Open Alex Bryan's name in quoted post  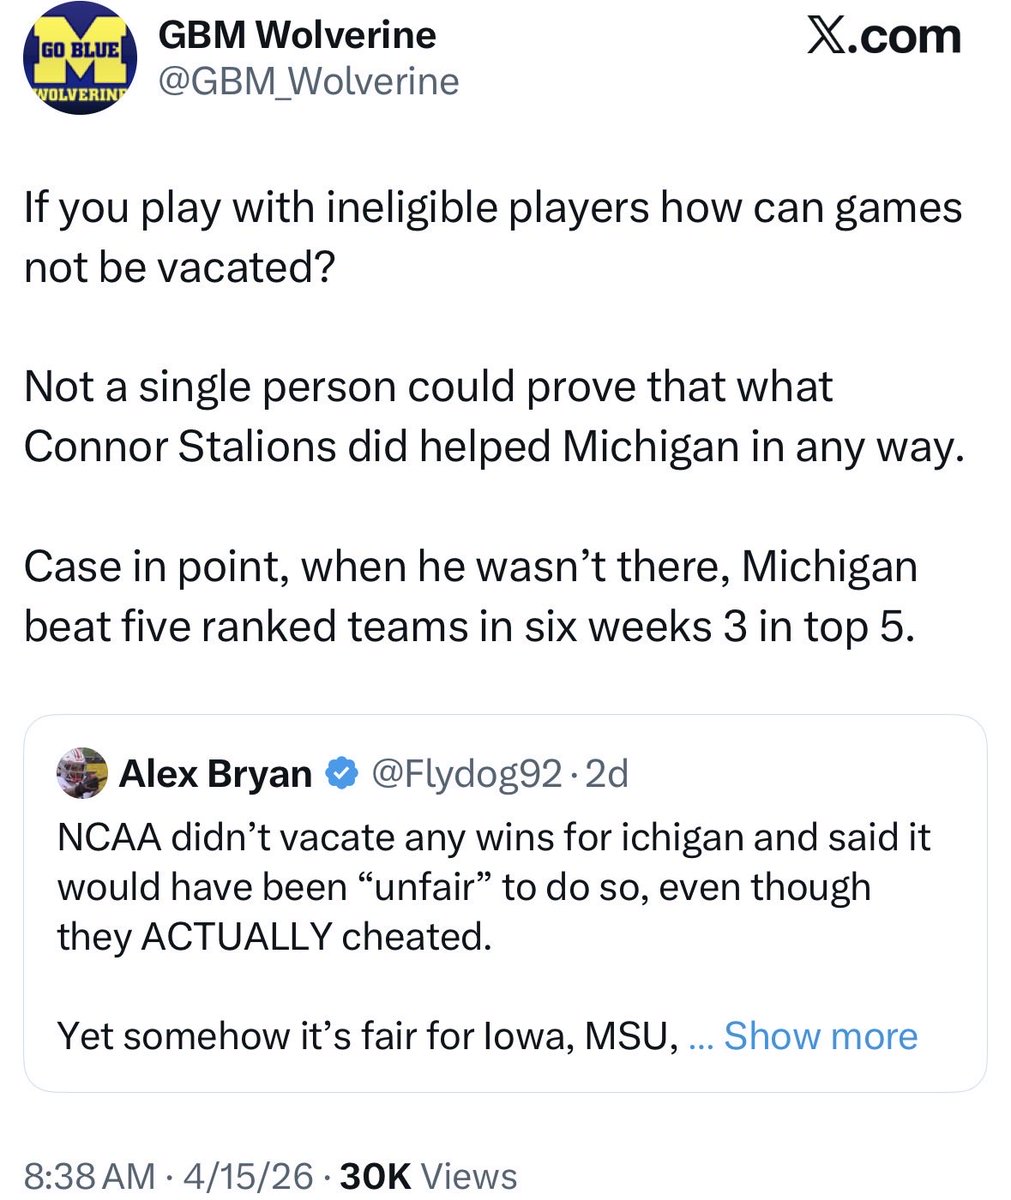(215, 773)
